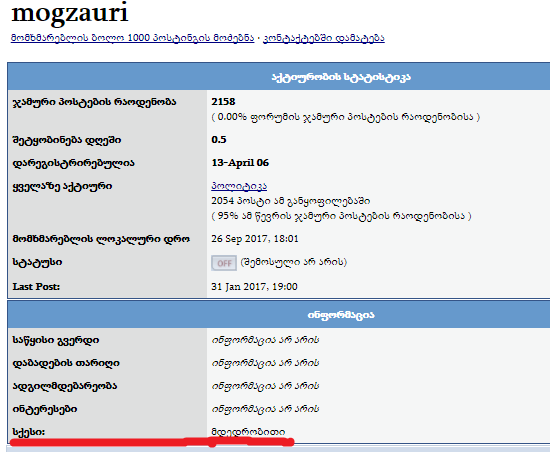Select the 95% of member's posts text
550x452 pixels.
(341, 216)
